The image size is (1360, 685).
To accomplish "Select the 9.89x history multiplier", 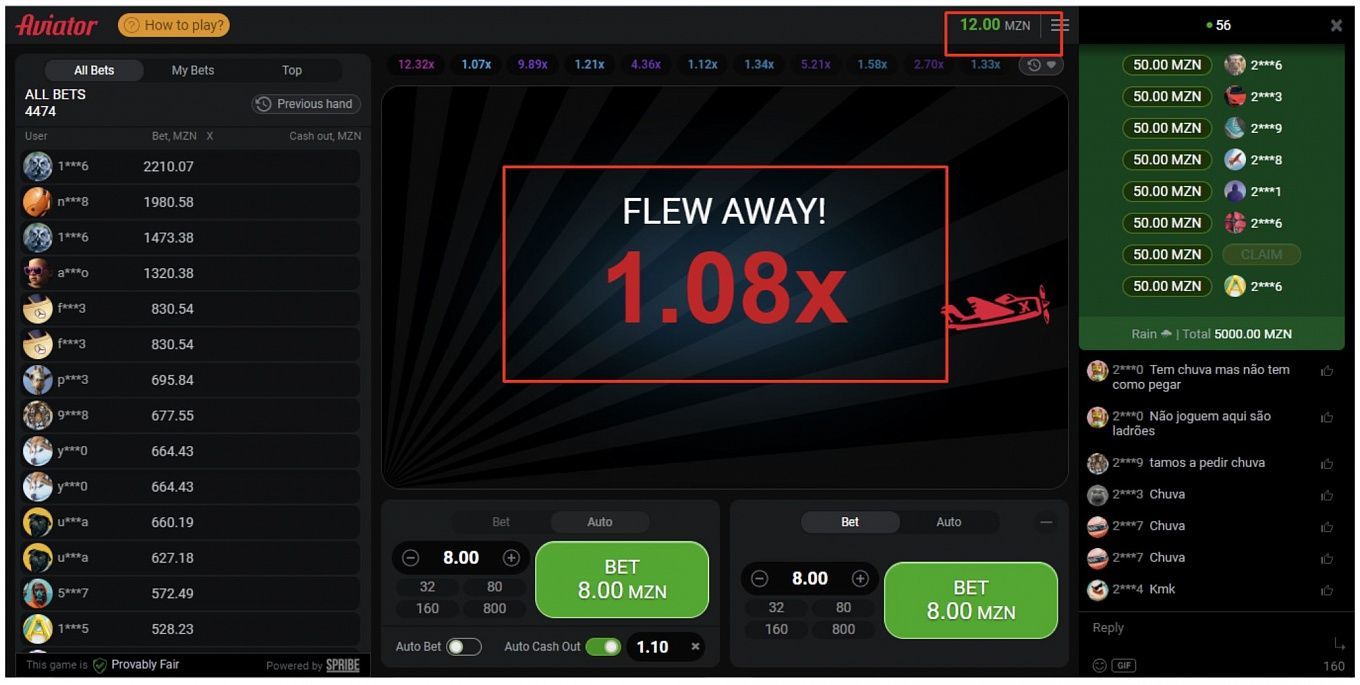I will [x=532, y=64].
